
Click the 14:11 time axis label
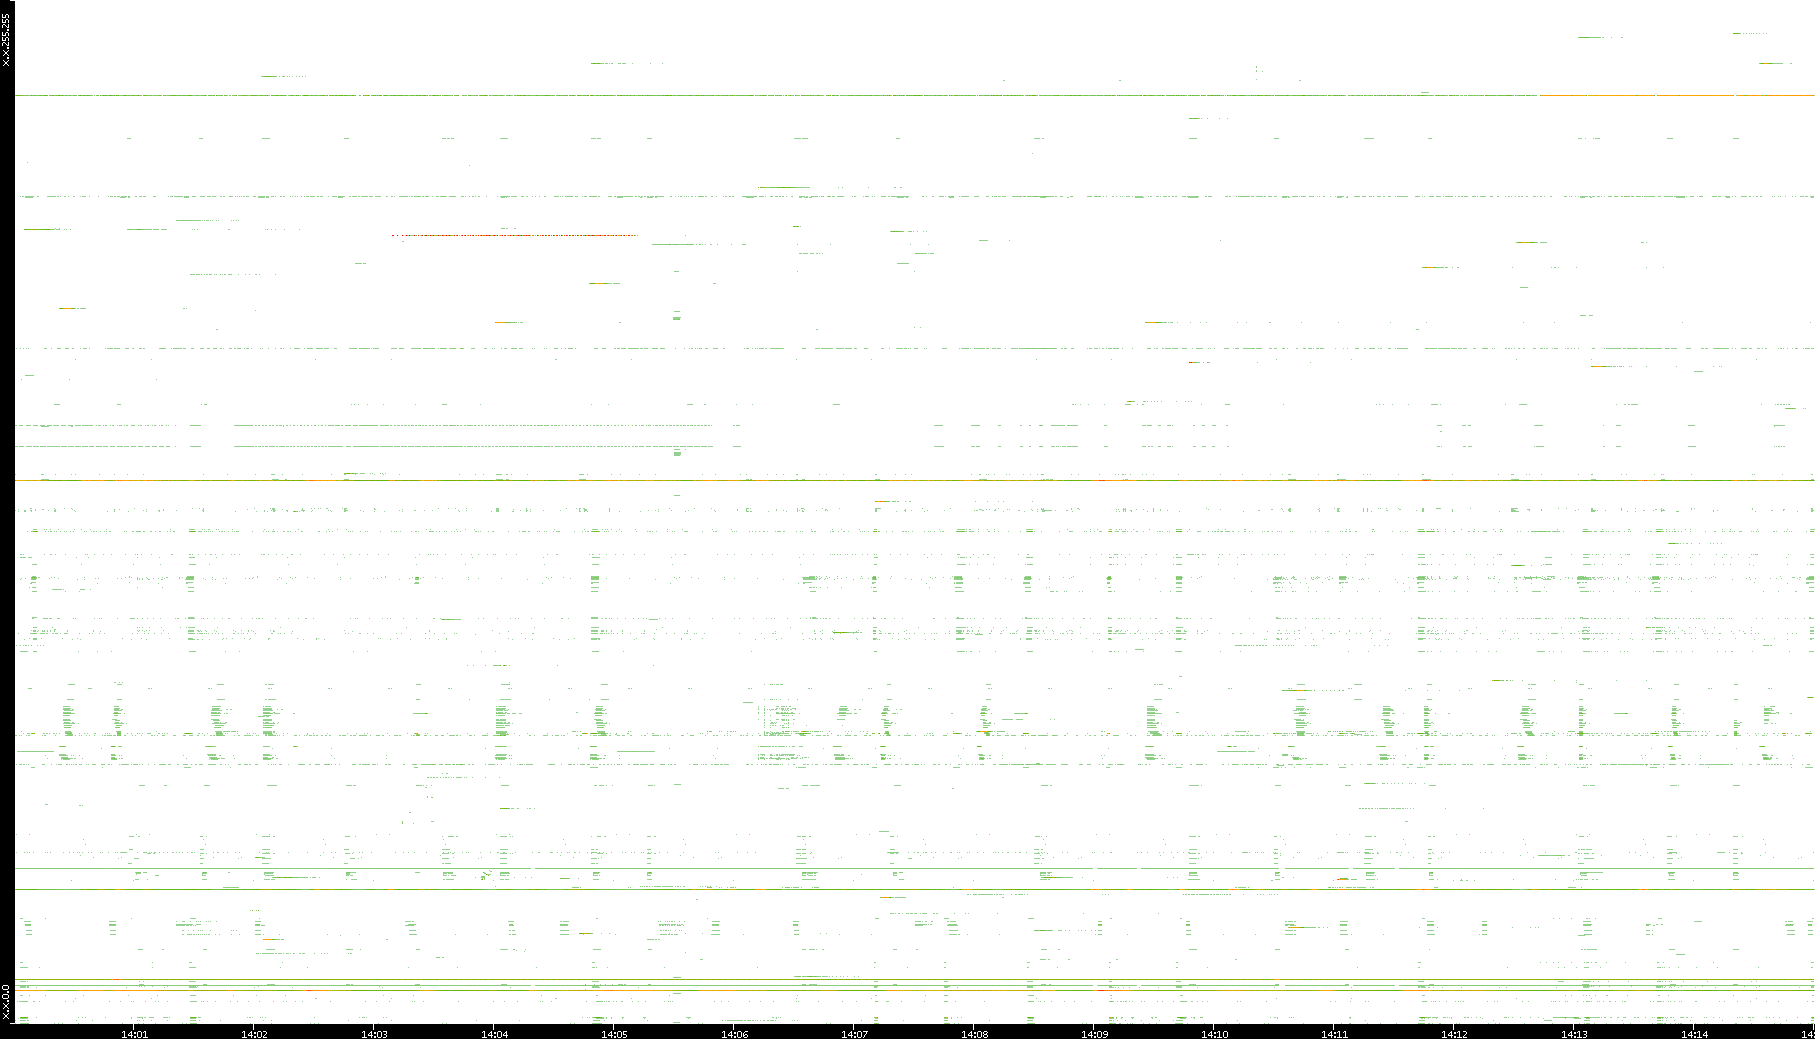[1334, 1034]
